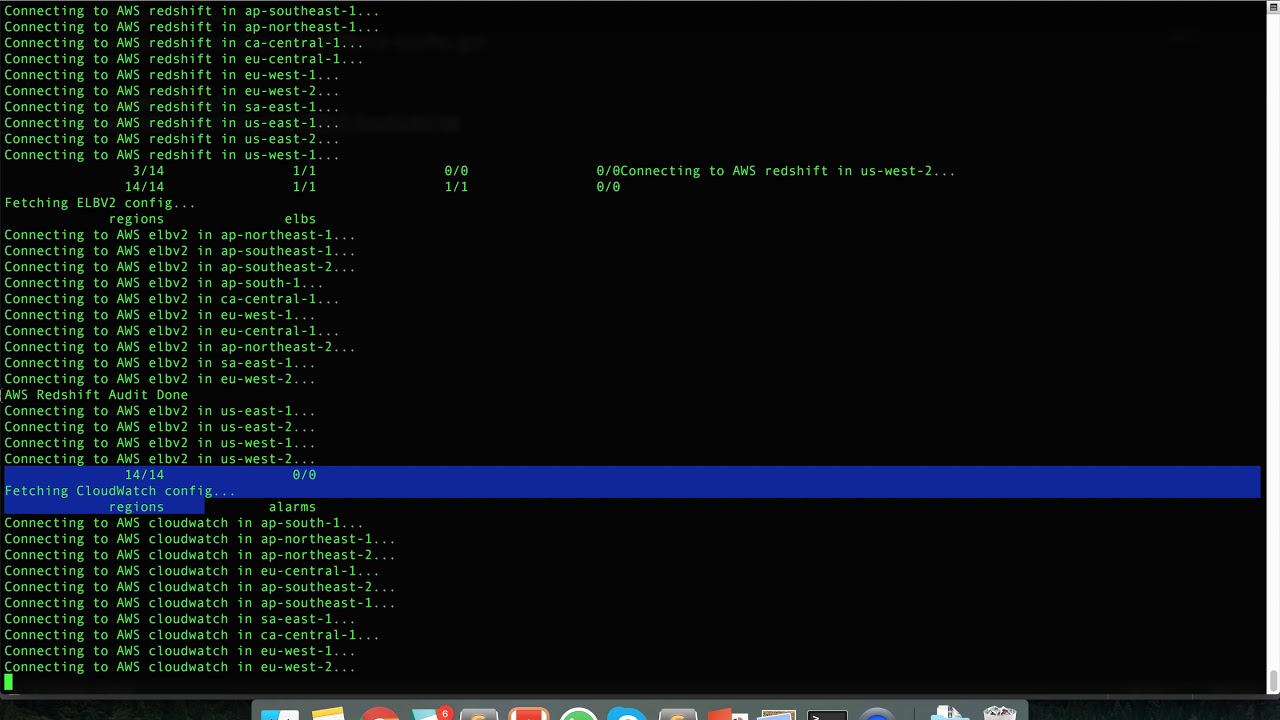Select the 'redshift in sa-east-1' line
Viewport: 1280px width, 720px height.
pos(172,107)
